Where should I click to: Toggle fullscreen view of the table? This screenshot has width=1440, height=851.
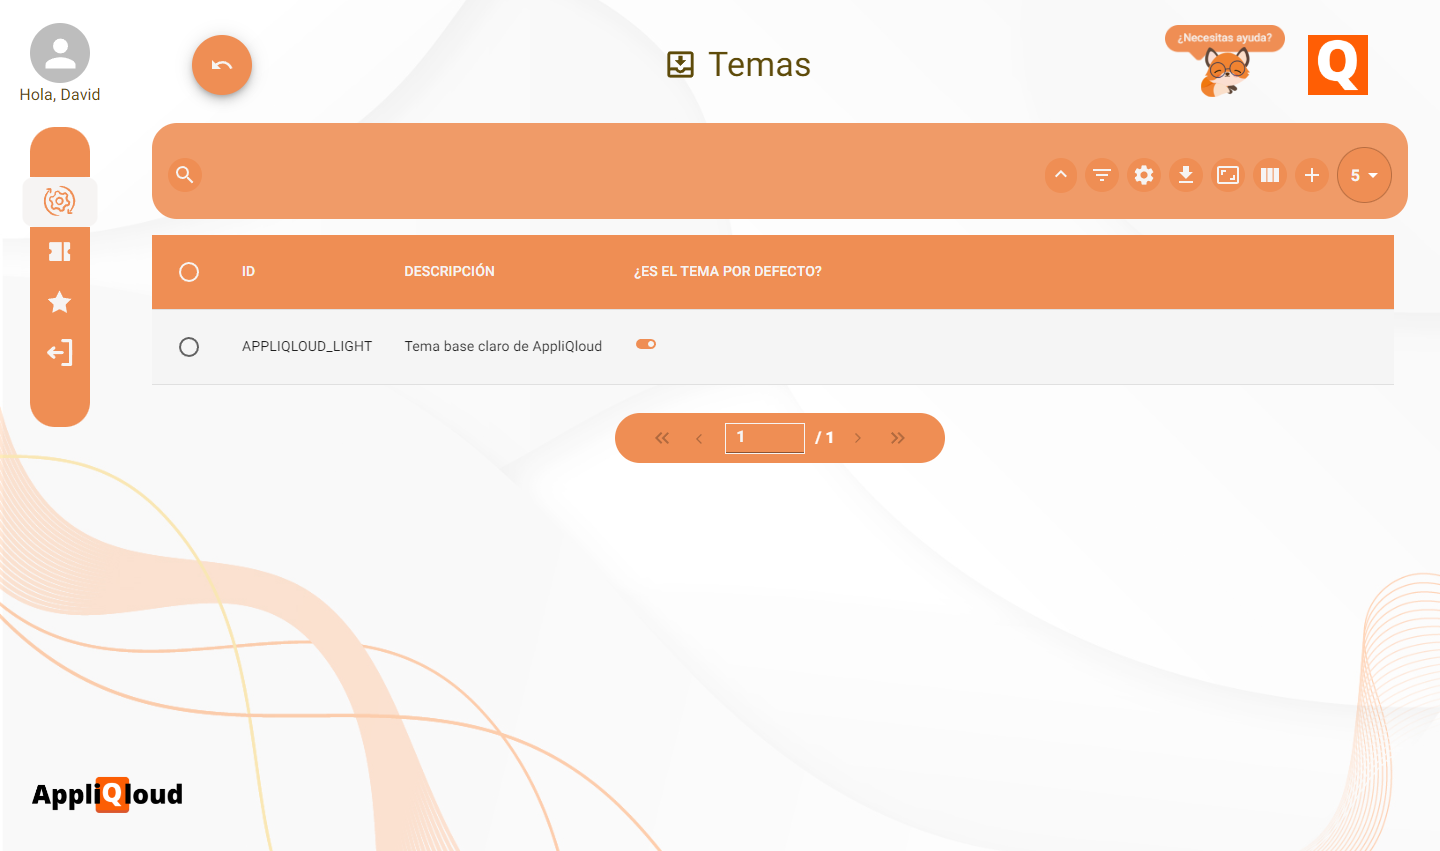click(x=1228, y=175)
